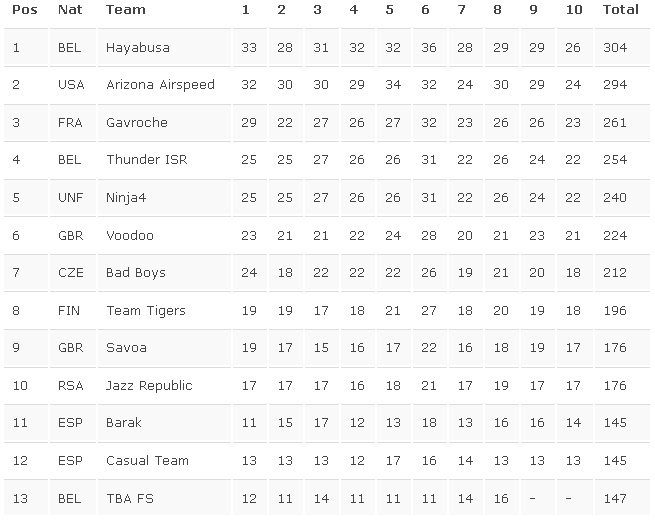655x521 pixels.
Task: Select the Voodoo team name
Action: [130, 236]
